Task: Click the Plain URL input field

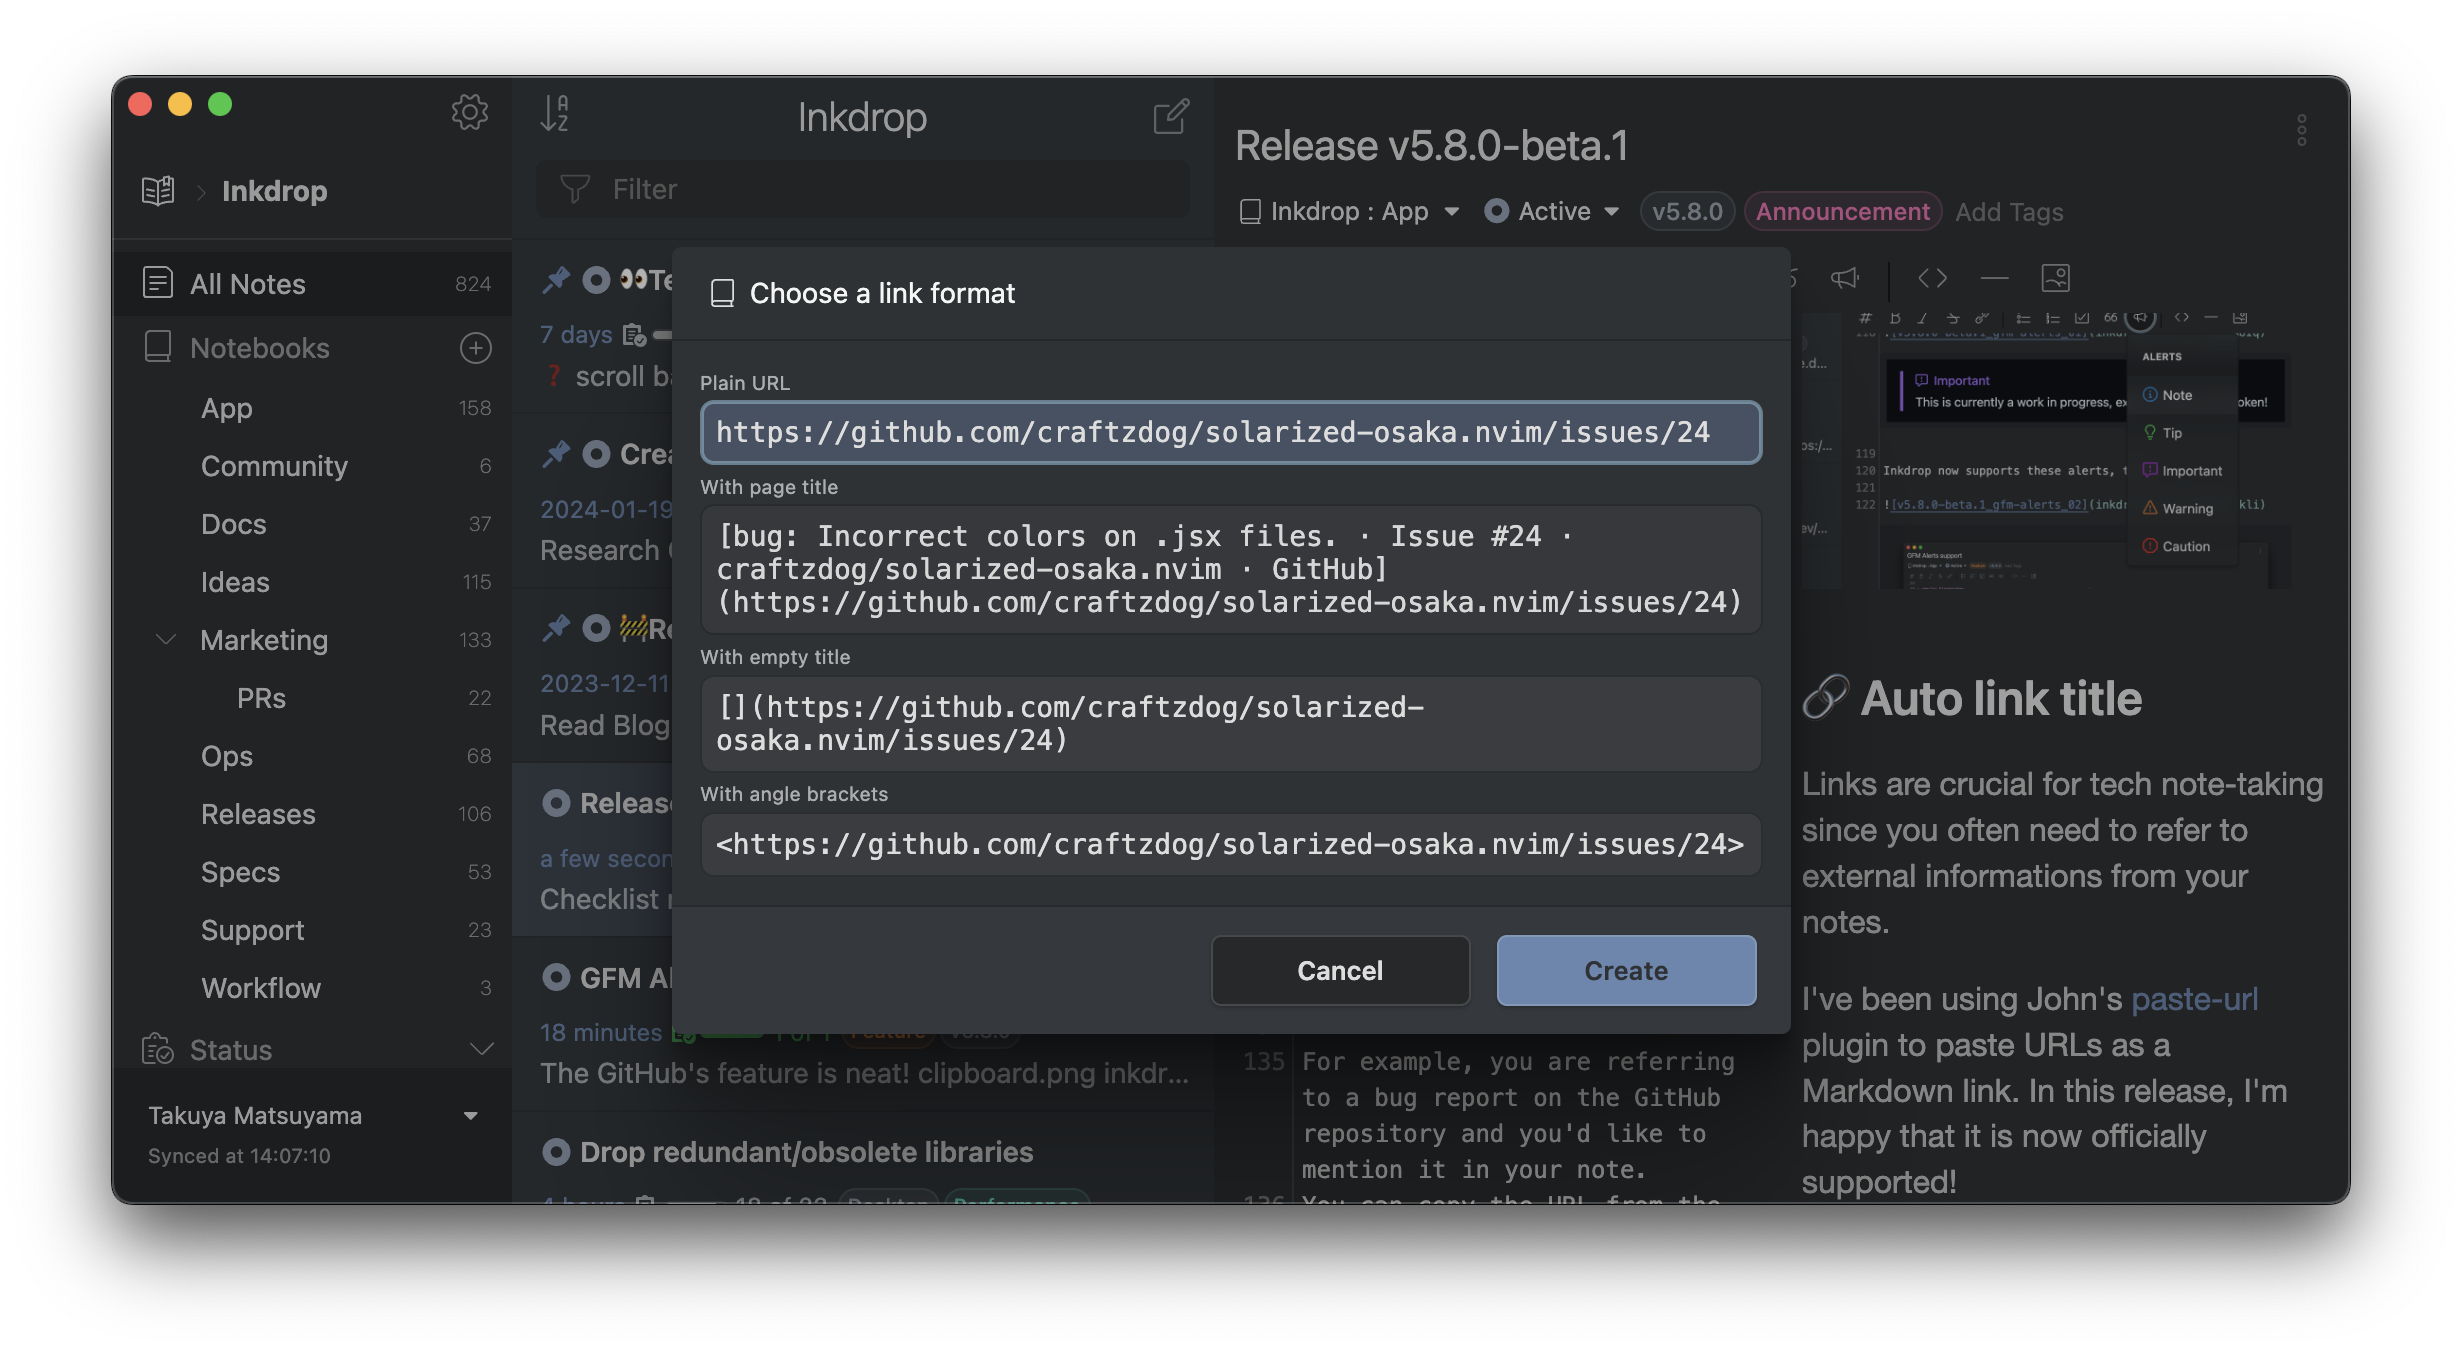Action: click(1230, 432)
